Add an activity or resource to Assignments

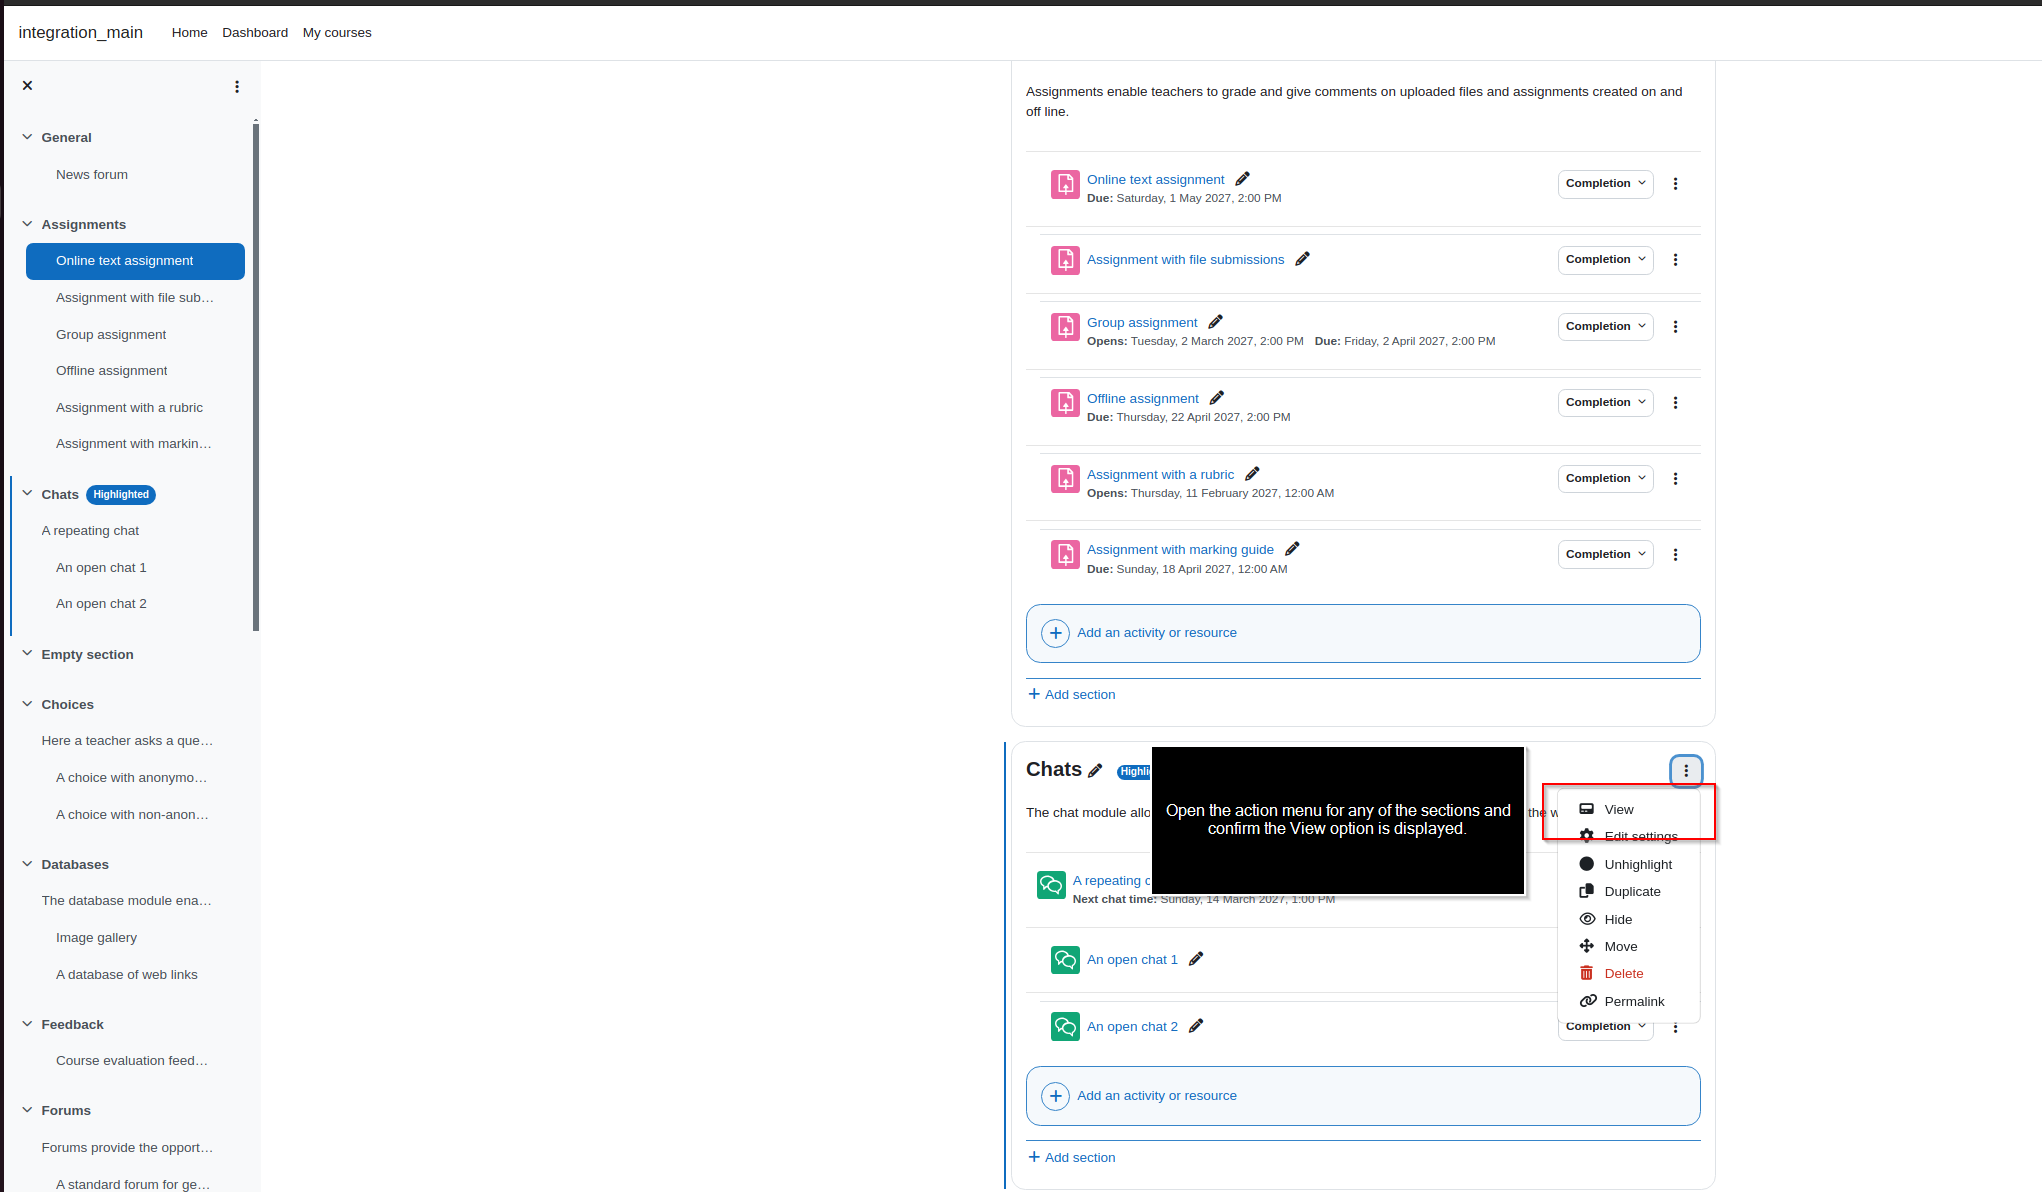click(1363, 633)
